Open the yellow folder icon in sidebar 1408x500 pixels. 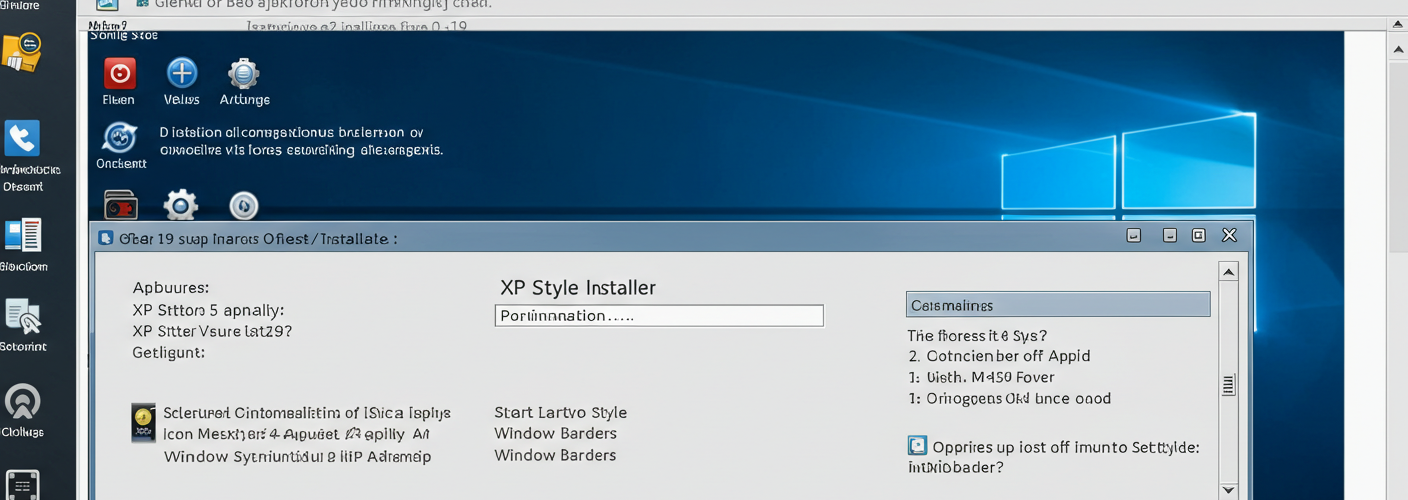22,52
